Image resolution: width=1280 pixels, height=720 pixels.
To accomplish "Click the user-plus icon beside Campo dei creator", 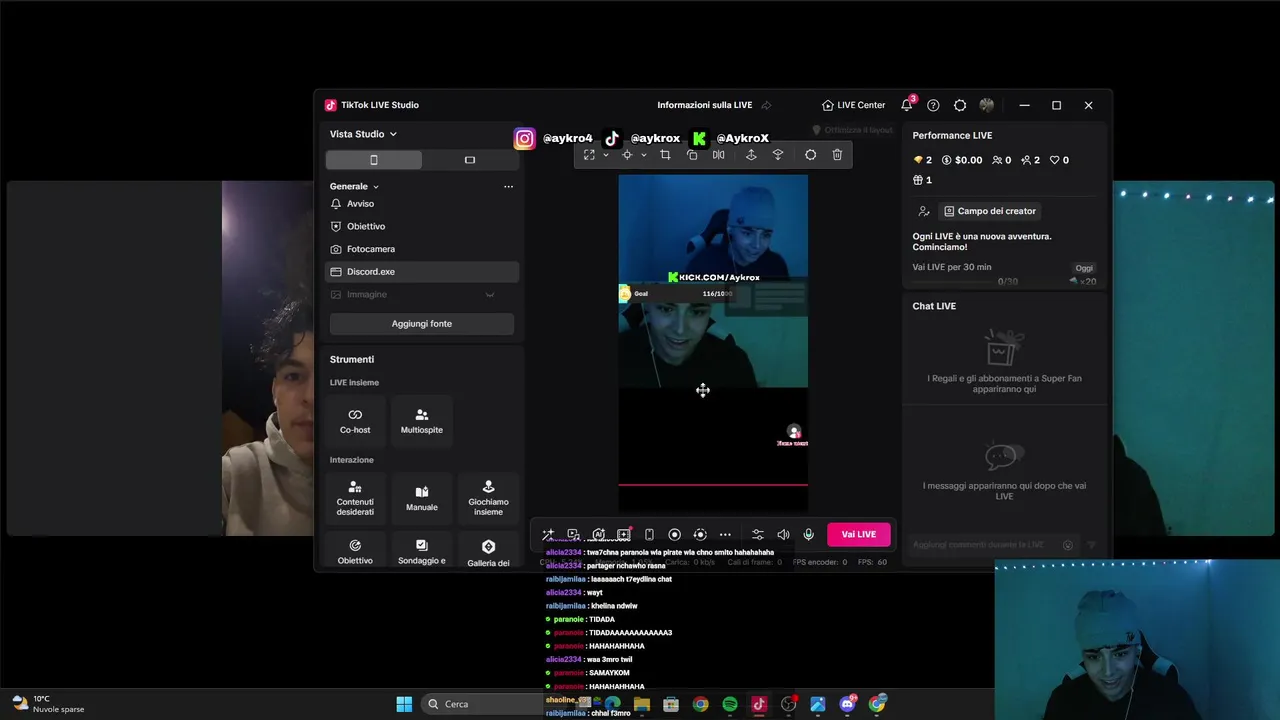I will click(x=924, y=211).
